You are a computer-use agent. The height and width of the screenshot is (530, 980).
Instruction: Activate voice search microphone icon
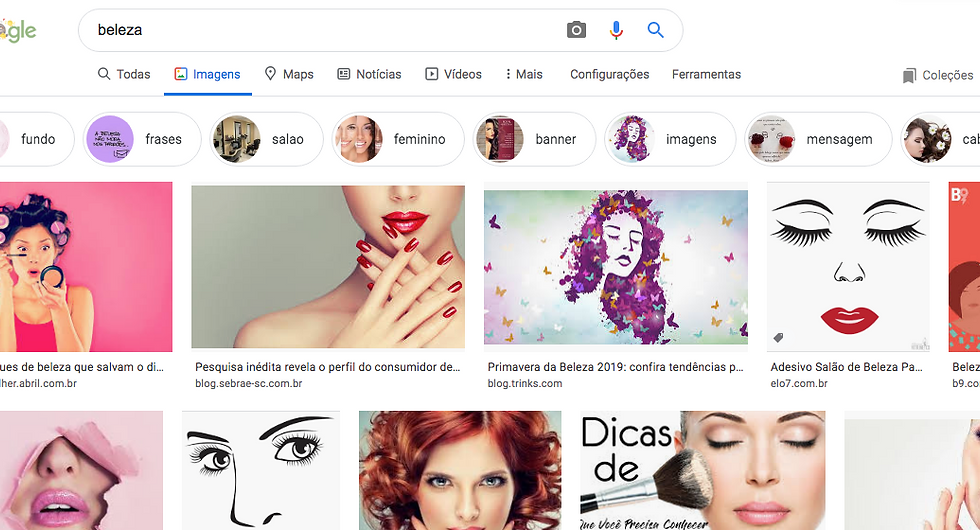pos(616,30)
